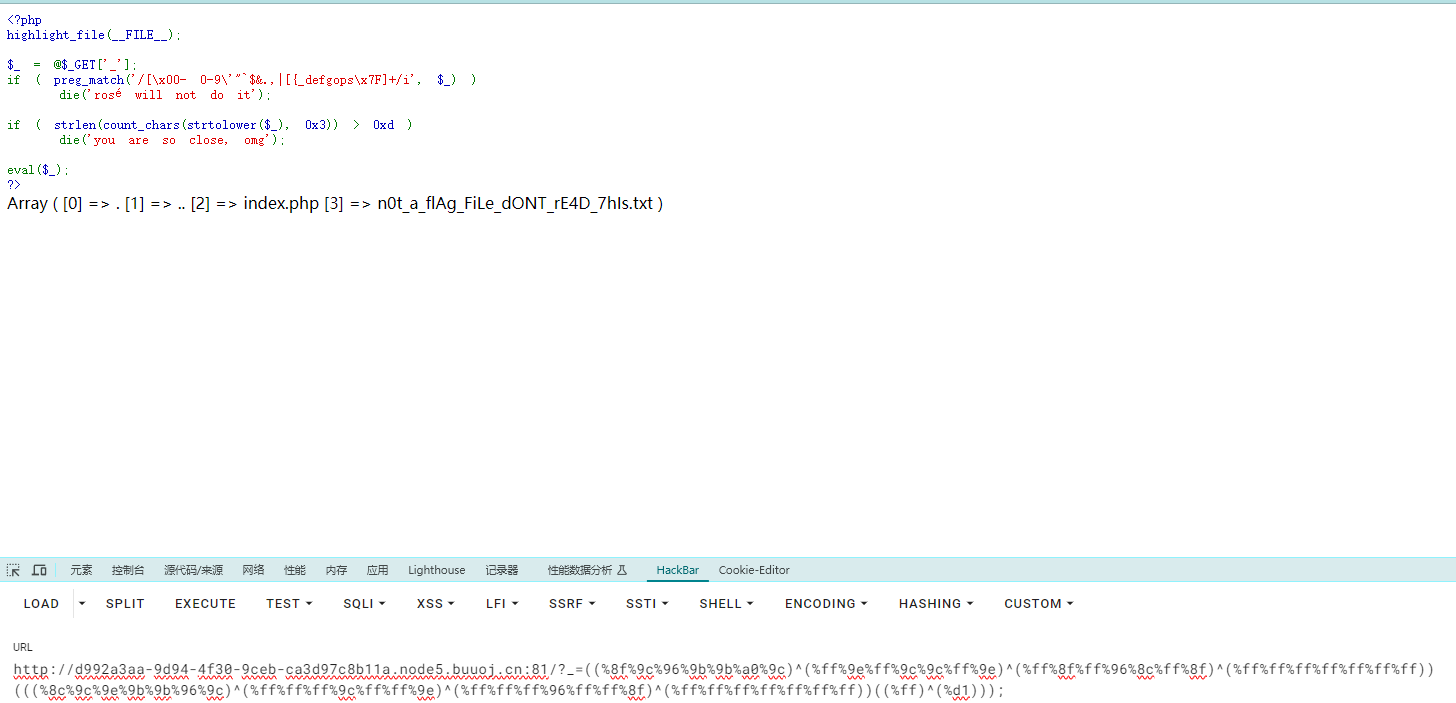Expand the CUSTOM menu
The image size is (1456, 703).
coord(1038,604)
